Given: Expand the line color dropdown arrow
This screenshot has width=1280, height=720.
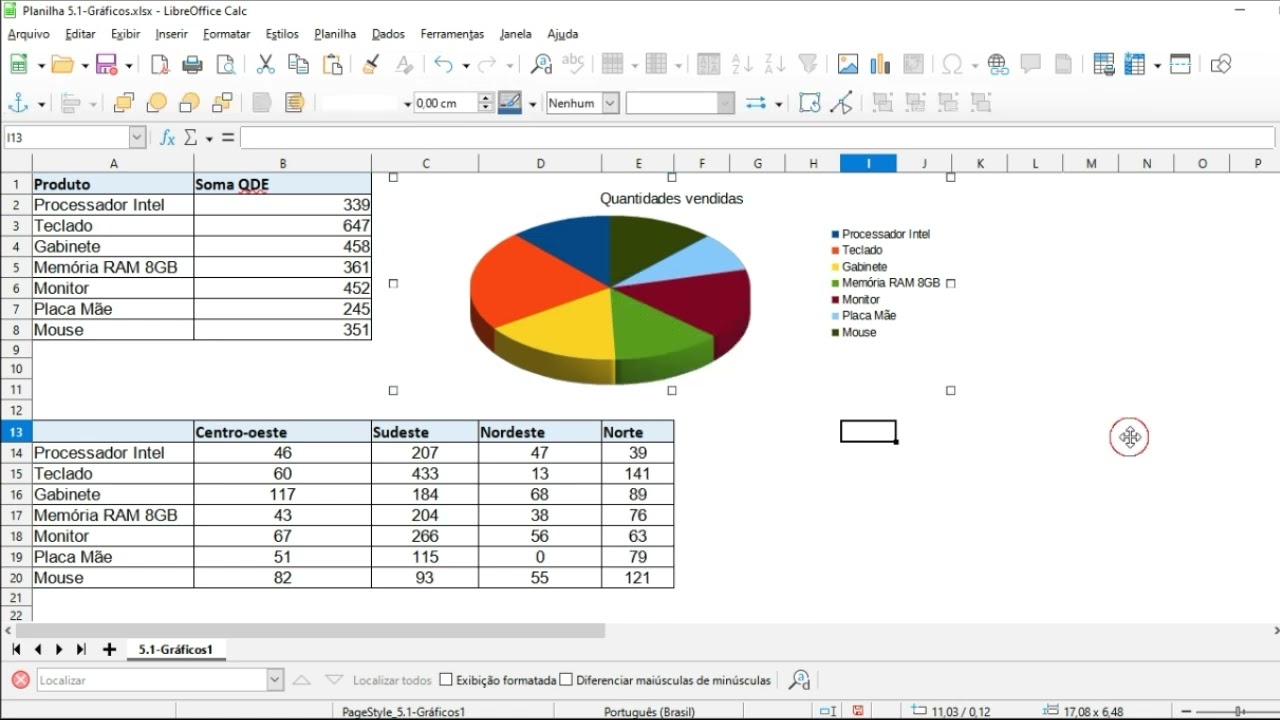Looking at the screenshot, I should point(532,104).
